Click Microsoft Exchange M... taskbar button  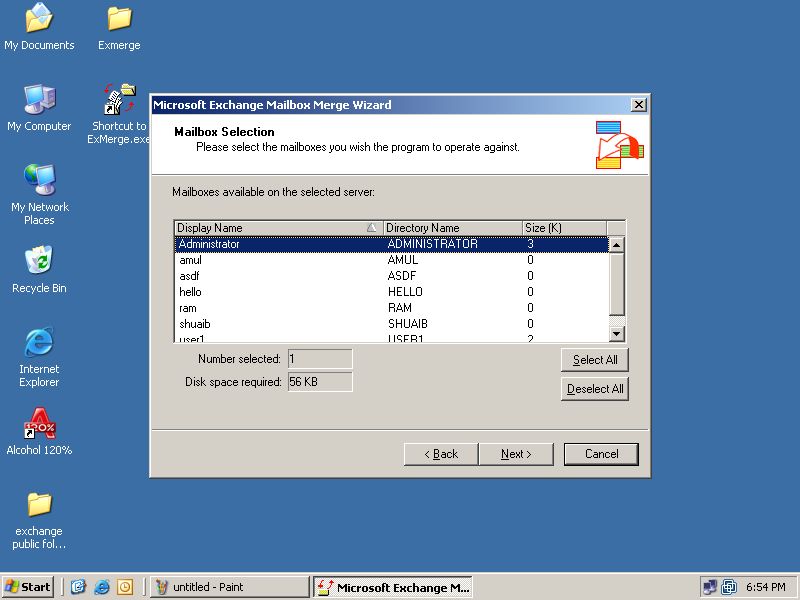tap(393, 587)
